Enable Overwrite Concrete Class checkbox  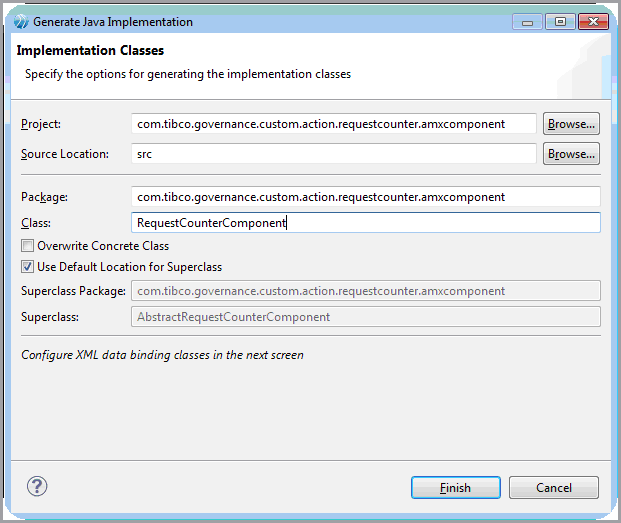28,246
